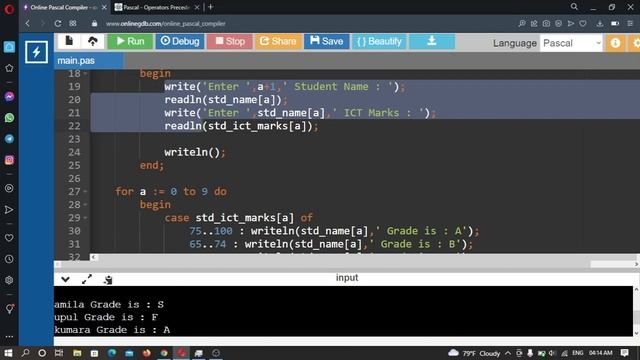Open Opera tab search magnifier
Image resolution: width=640 pixels, height=360 pixels.
coord(574,7)
